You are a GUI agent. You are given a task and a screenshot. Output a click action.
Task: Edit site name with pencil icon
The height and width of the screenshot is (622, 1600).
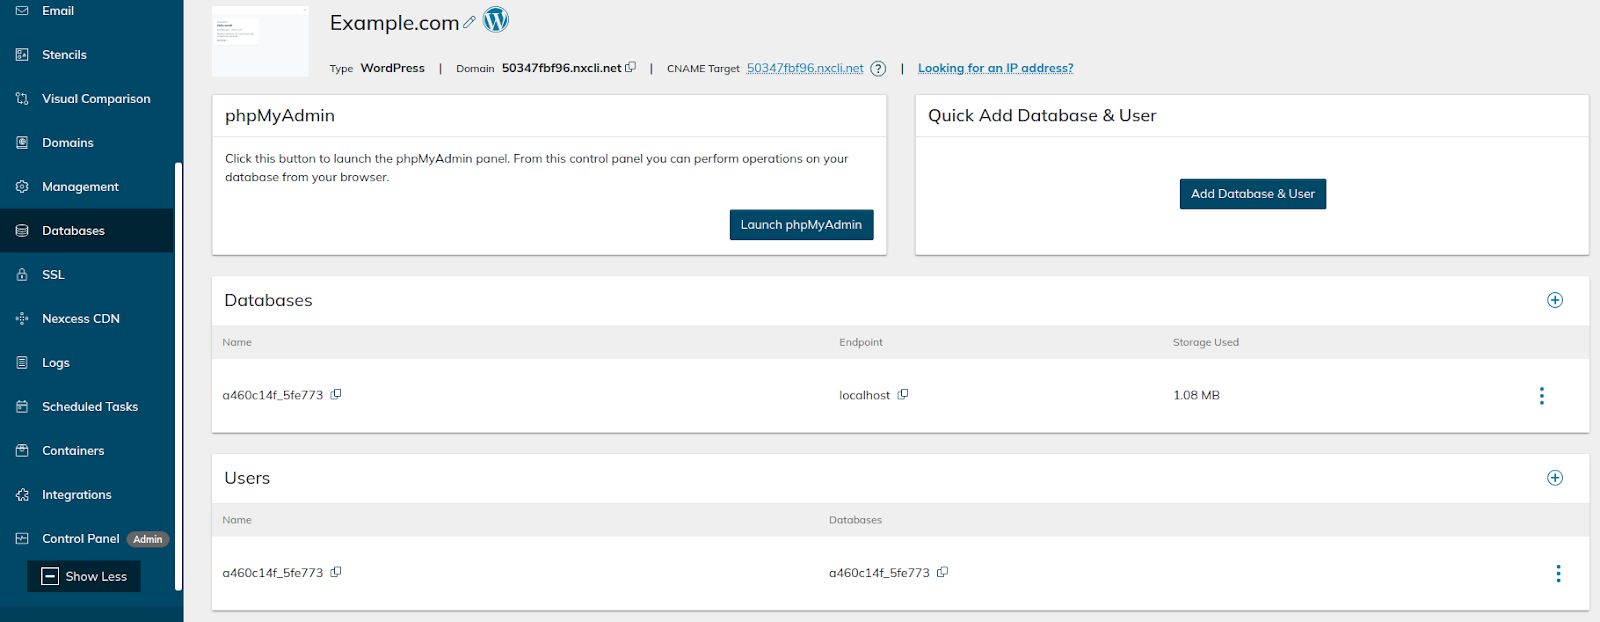(469, 22)
